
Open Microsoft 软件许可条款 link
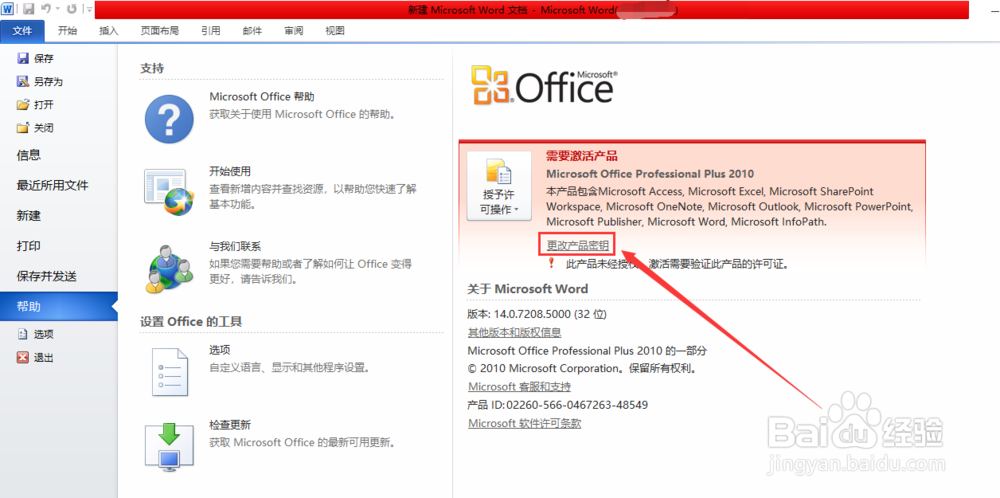coord(524,423)
